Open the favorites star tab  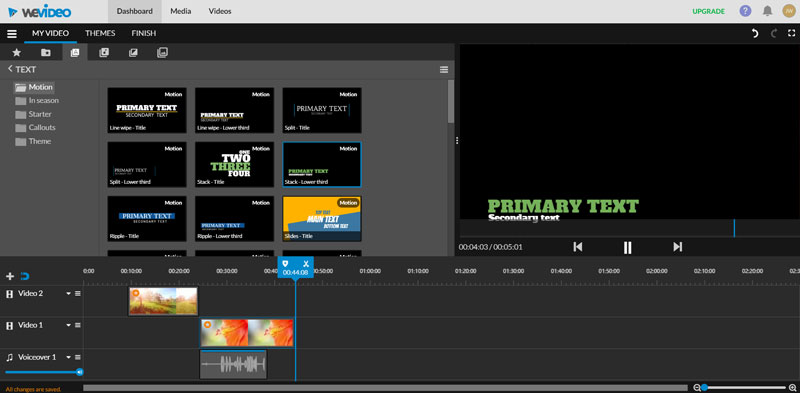16,52
